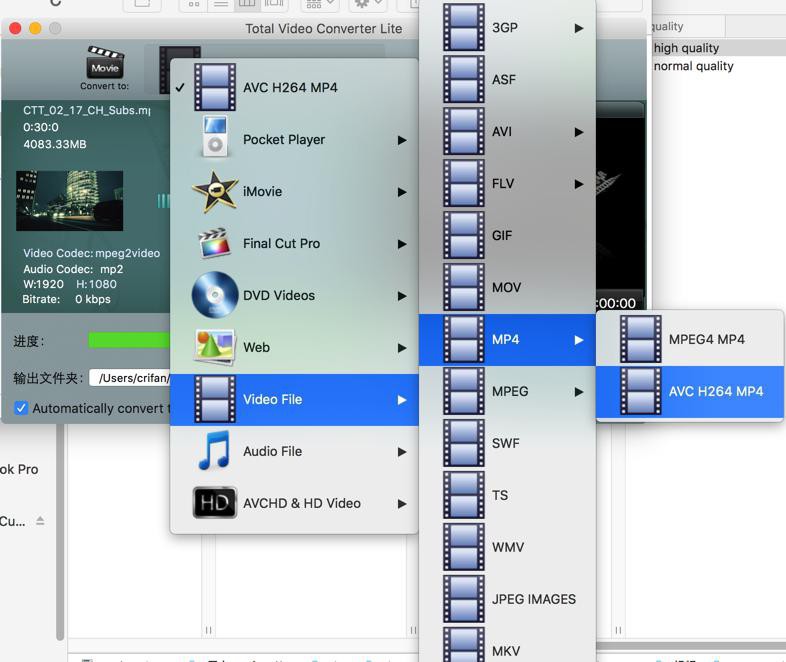Expand the 3GP submenu arrow
Image resolution: width=786 pixels, height=662 pixels.
point(579,28)
